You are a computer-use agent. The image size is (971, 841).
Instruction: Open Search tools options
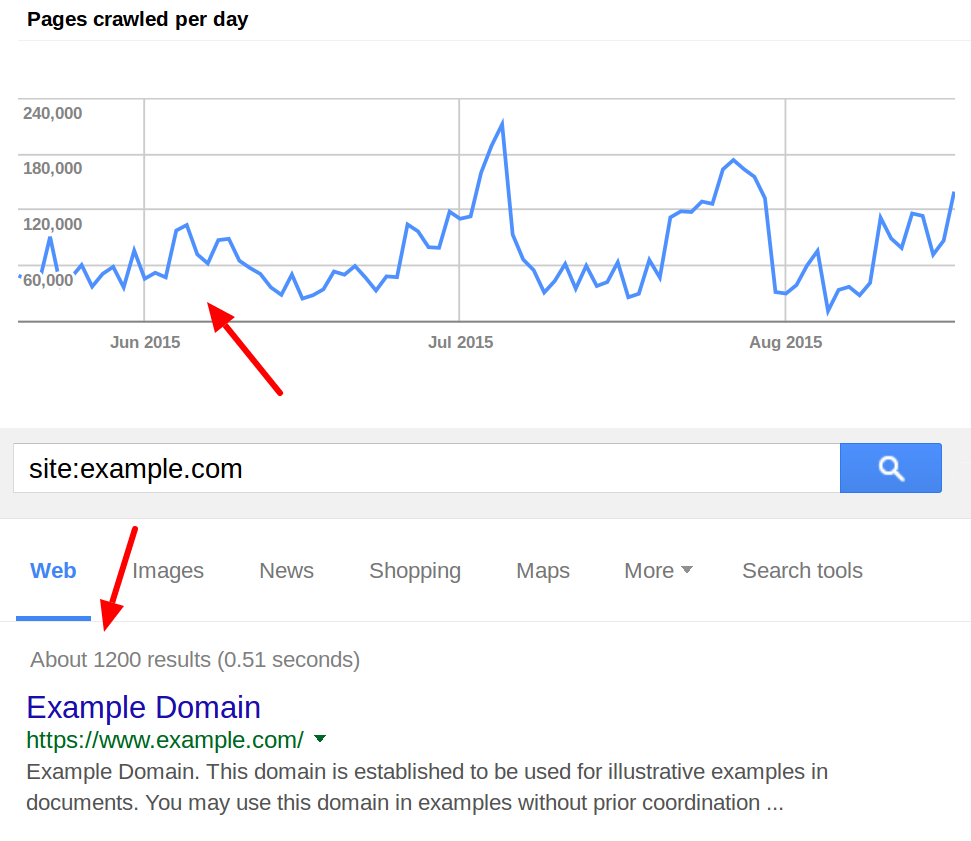[802, 571]
